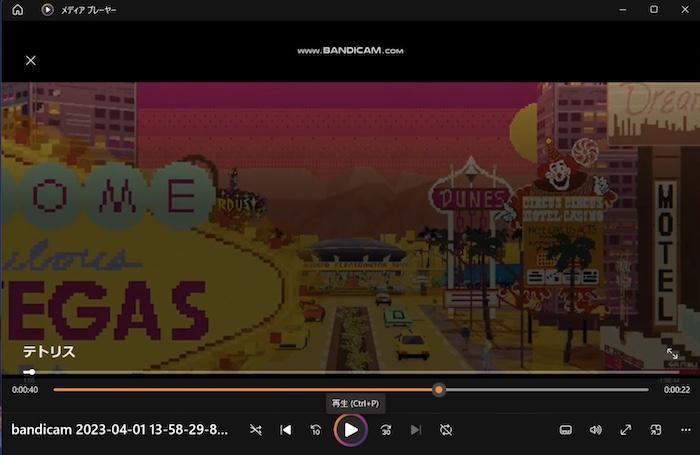Click the bandicam file name title
This screenshot has width=700, height=455.
click(x=120, y=430)
